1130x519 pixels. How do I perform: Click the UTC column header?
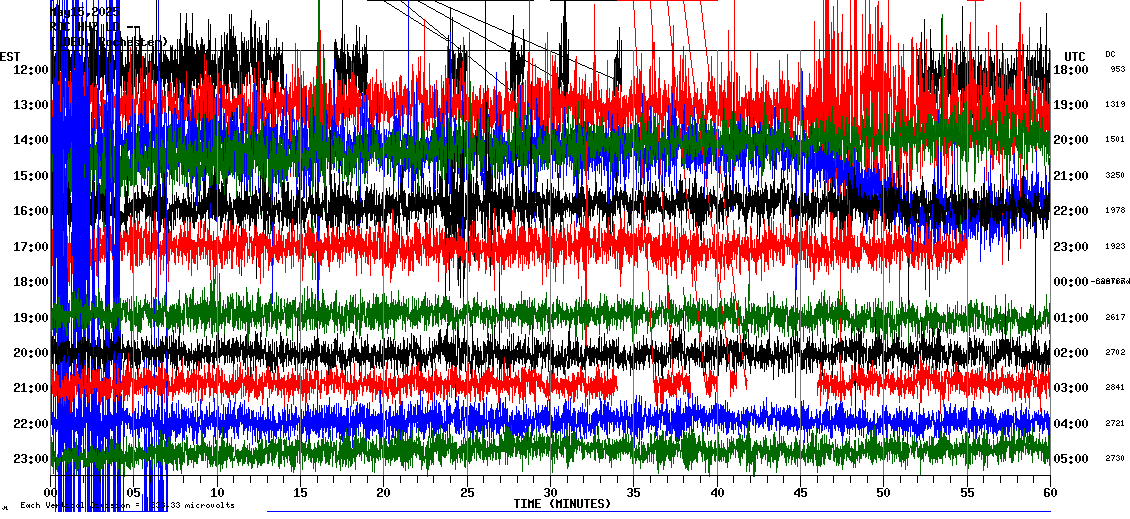click(x=1075, y=56)
